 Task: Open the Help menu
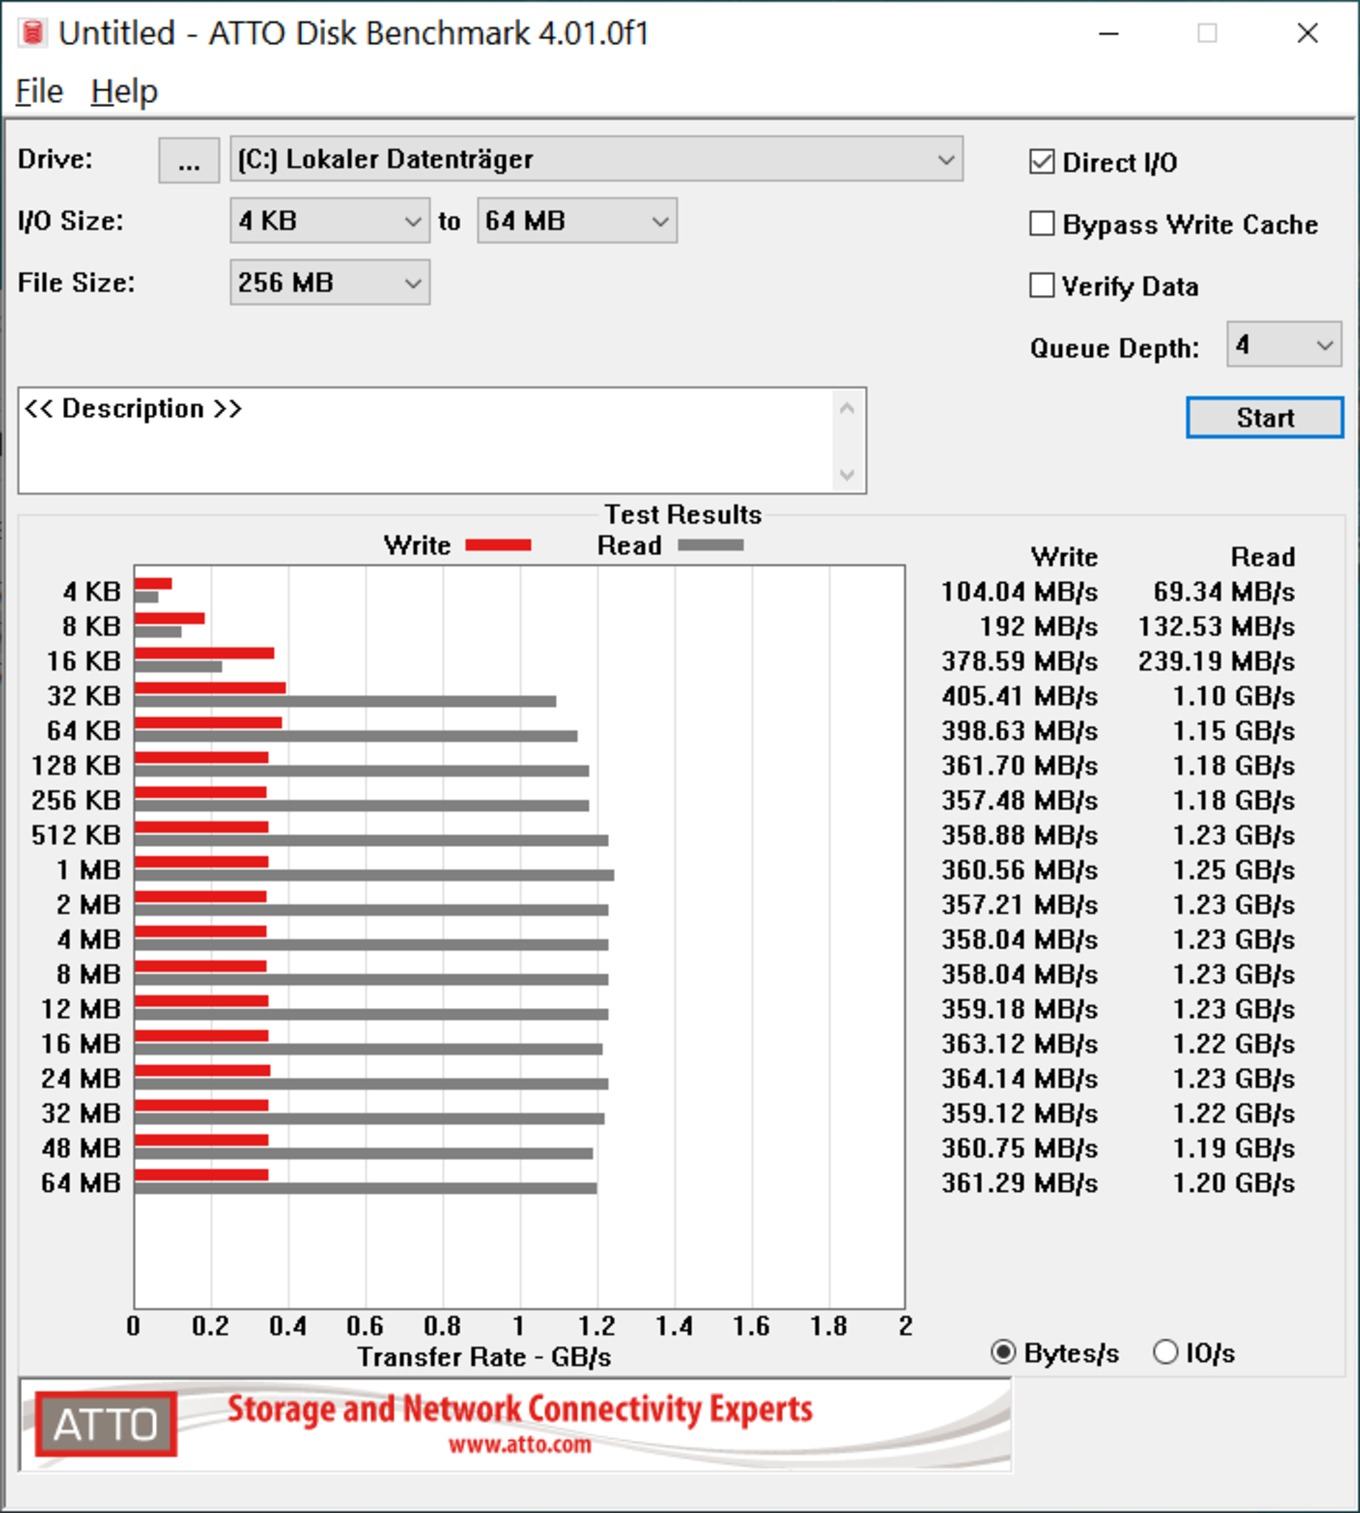(124, 92)
